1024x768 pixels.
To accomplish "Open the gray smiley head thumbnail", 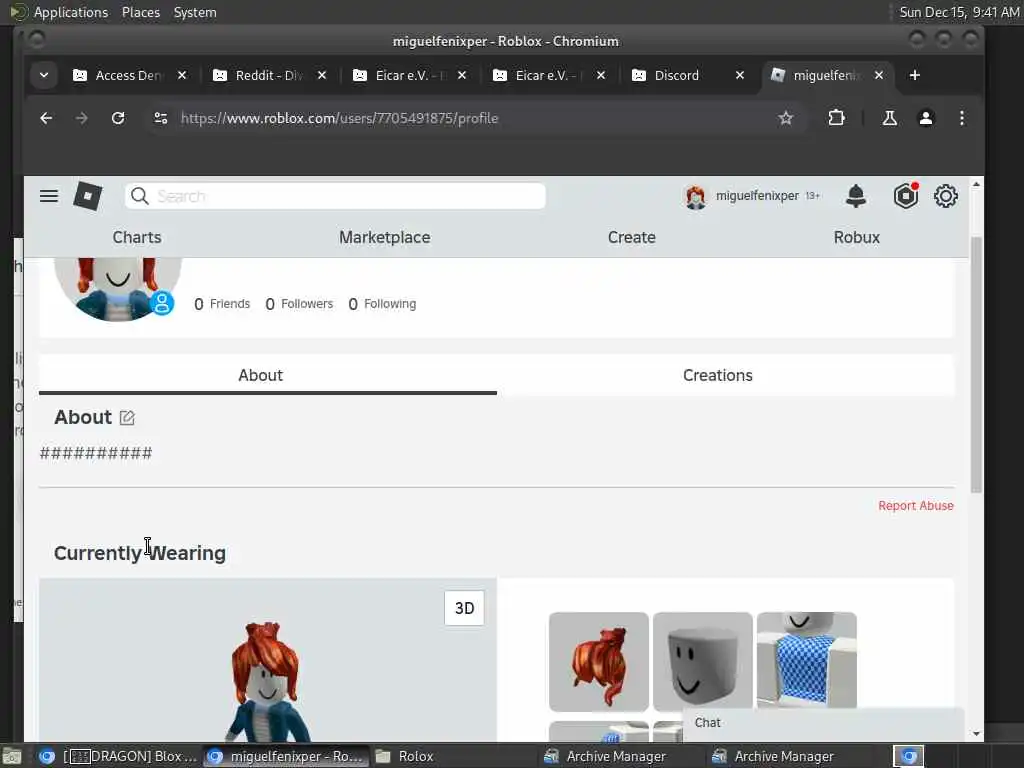I will point(703,661).
